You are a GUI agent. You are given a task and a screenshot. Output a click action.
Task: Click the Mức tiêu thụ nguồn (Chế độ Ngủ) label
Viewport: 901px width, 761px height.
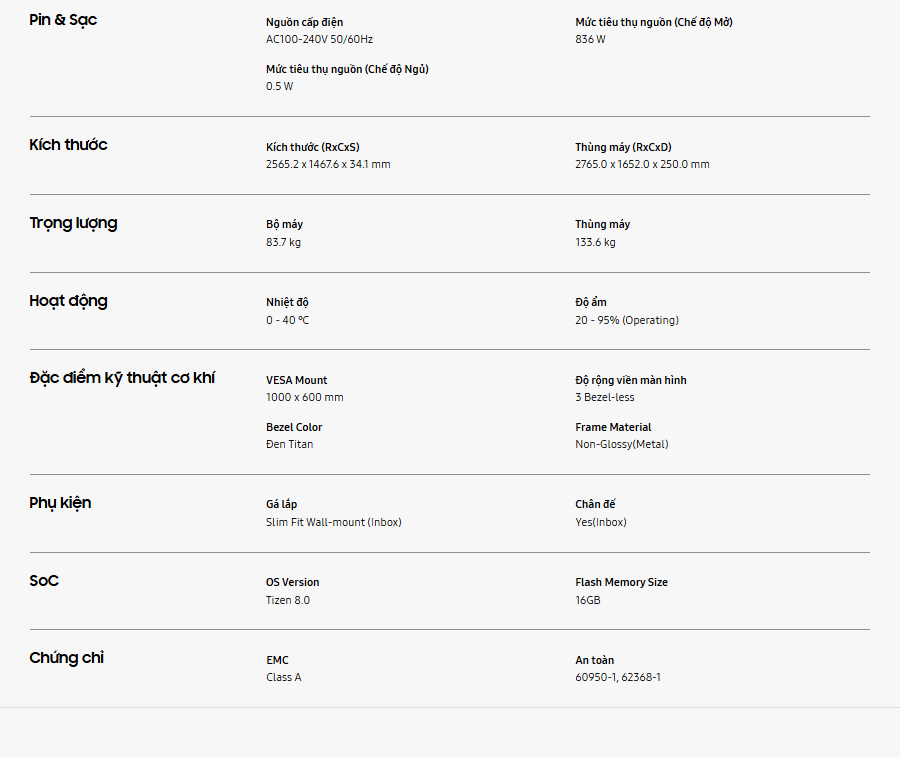click(x=347, y=69)
